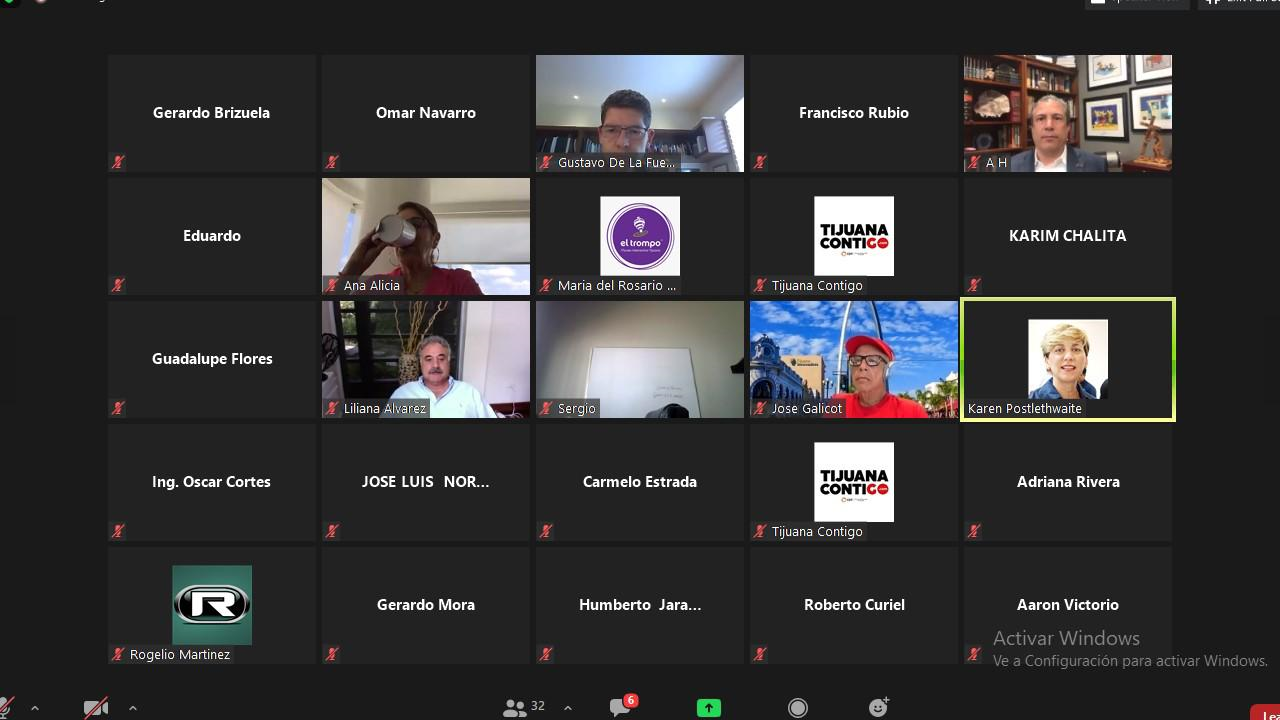This screenshot has width=1280, height=720.
Task: Click the name Francisco Rubio
Action: [854, 113]
